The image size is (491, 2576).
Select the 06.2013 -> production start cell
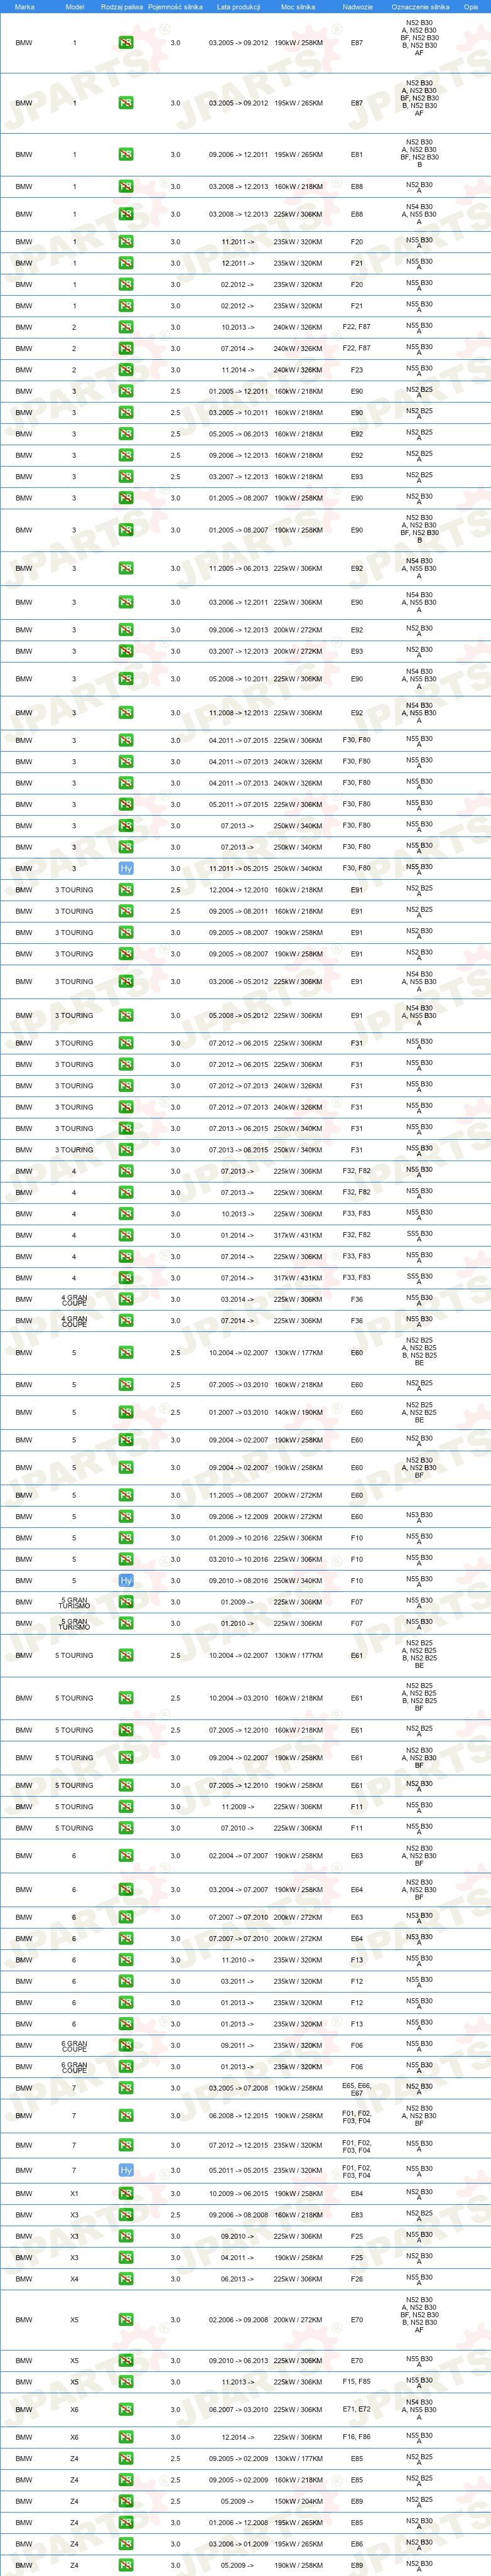(238, 2279)
